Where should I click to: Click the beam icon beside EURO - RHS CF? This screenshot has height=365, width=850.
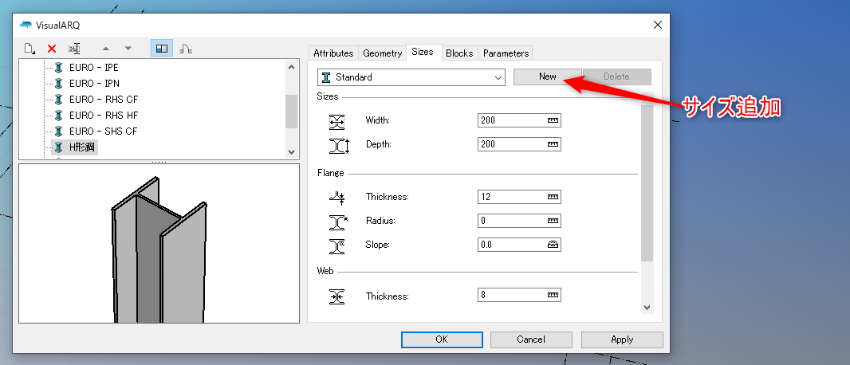tap(59, 99)
